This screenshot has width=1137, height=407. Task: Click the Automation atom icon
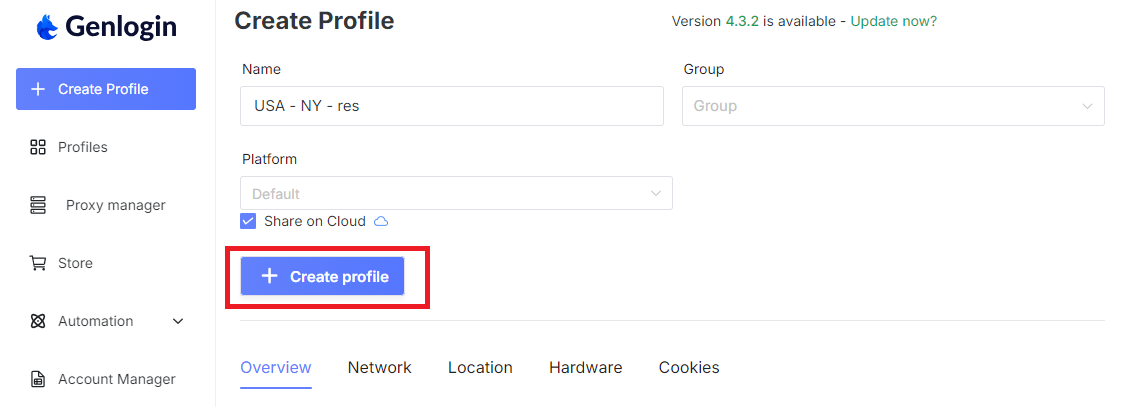[38, 321]
